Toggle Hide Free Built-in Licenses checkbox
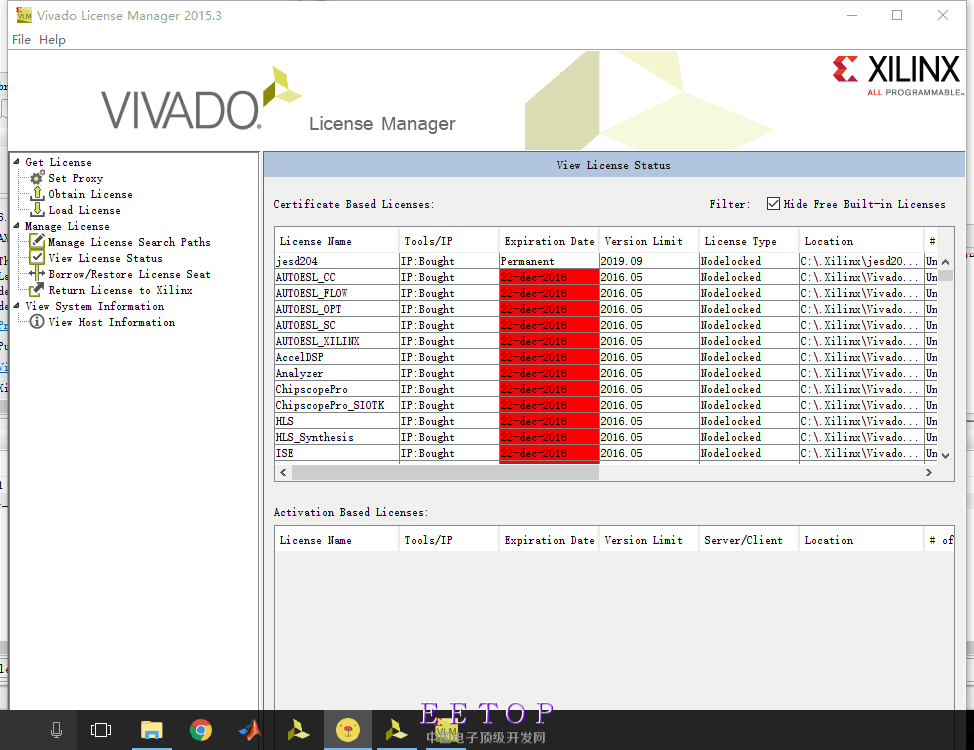Screen dimensions: 974x750 click(x=773, y=204)
